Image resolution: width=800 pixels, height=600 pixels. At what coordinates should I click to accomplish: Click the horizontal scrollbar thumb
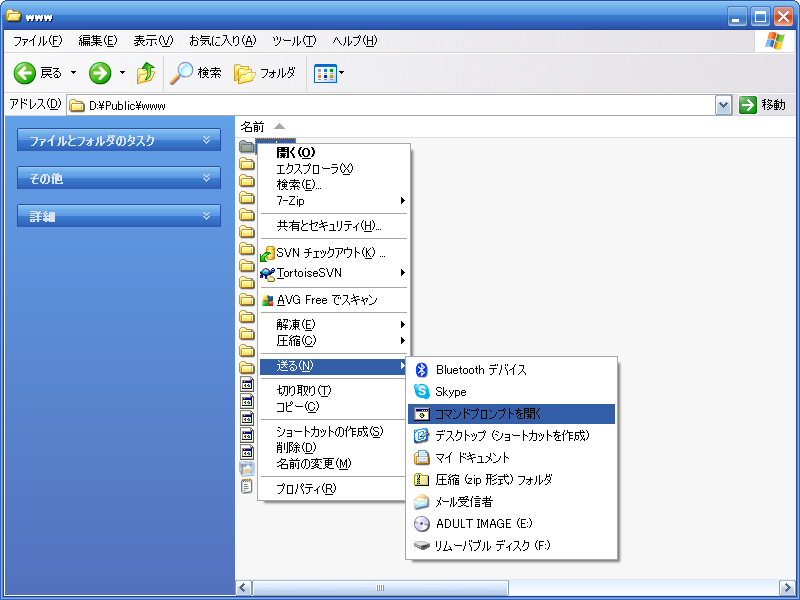pyautogui.click(x=380, y=588)
